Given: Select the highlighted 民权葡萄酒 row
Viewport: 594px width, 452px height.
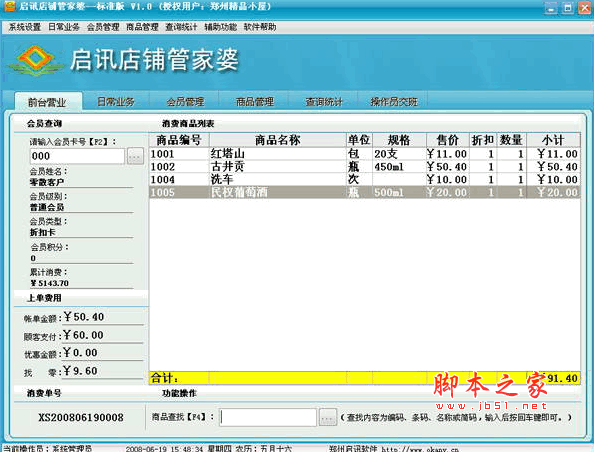Looking at the screenshot, I should [x=364, y=192].
